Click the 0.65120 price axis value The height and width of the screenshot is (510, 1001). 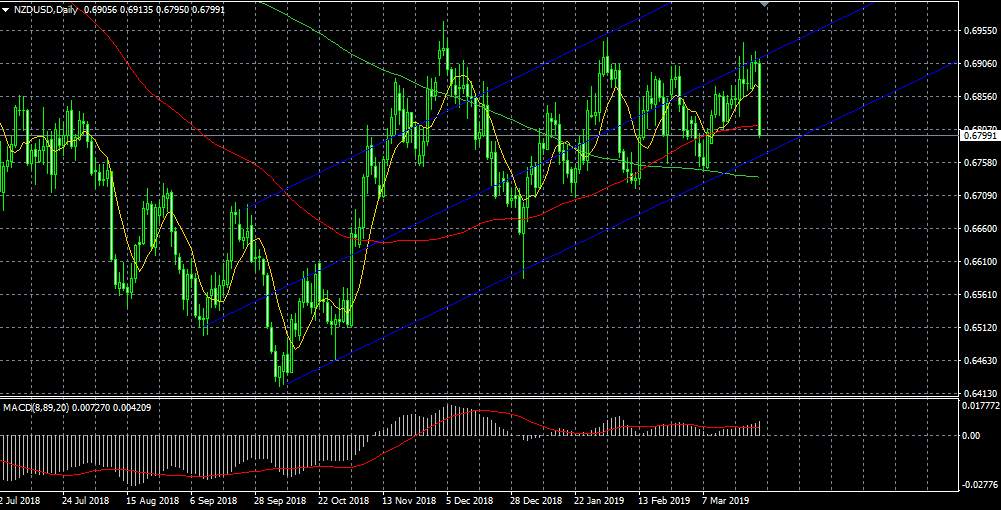[x=980, y=328]
